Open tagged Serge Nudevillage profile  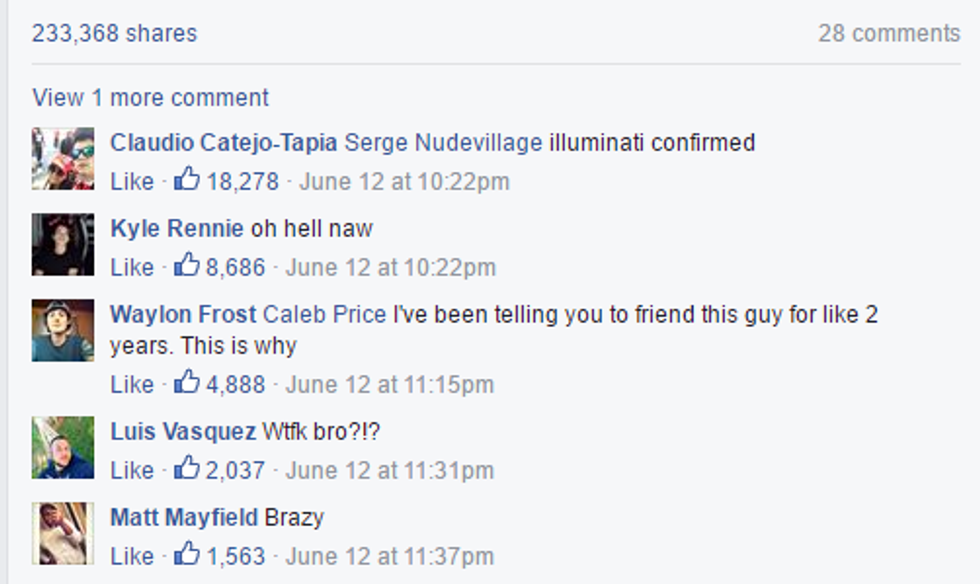click(x=443, y=143)
